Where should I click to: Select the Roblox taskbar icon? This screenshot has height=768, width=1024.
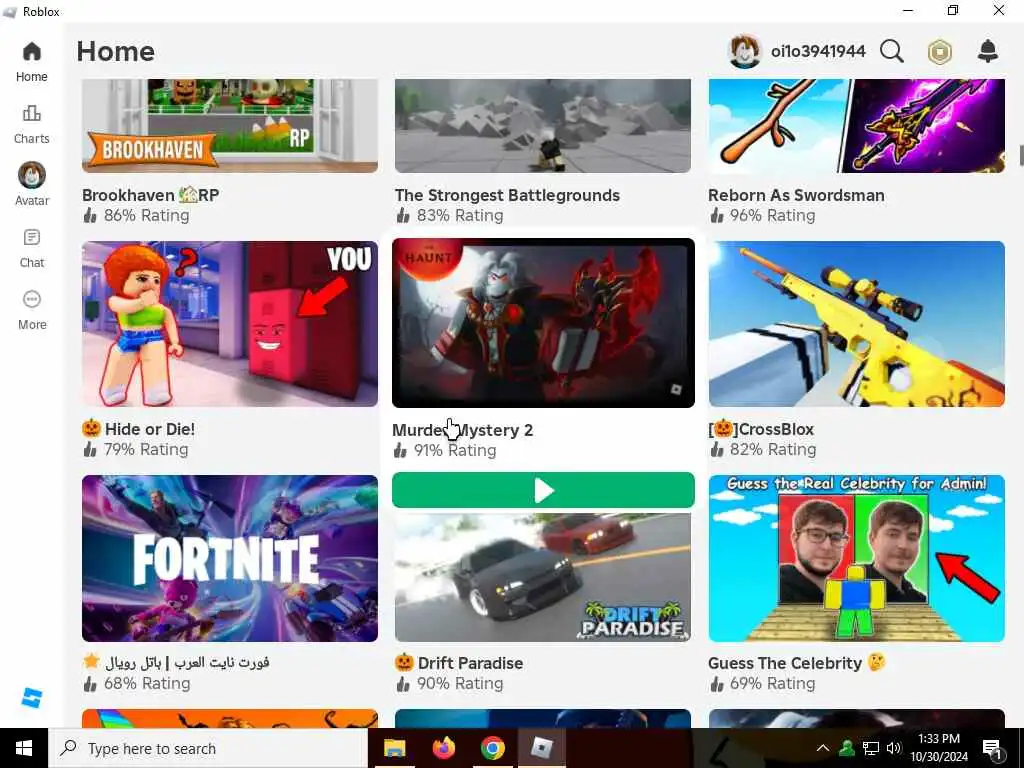coord(542,748)
